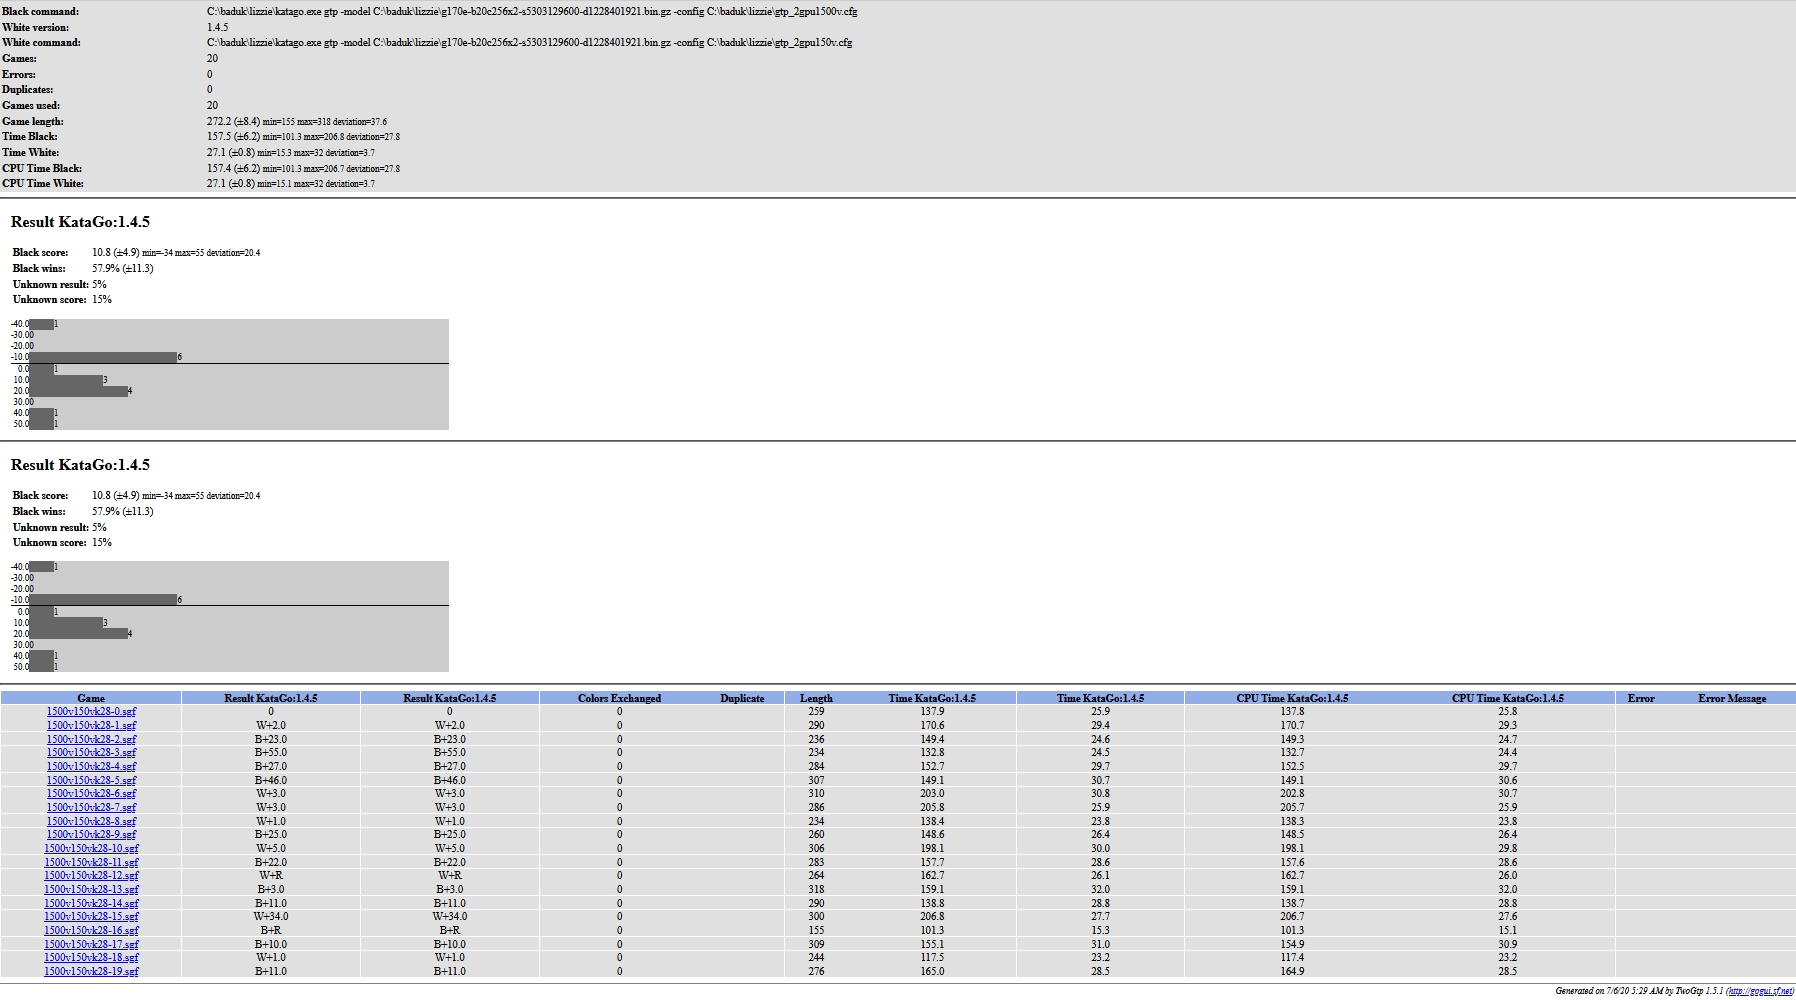Screen dimensions: 1796x1000
Task: Click the Length cell "155"
Action: [x=816, y=930]
